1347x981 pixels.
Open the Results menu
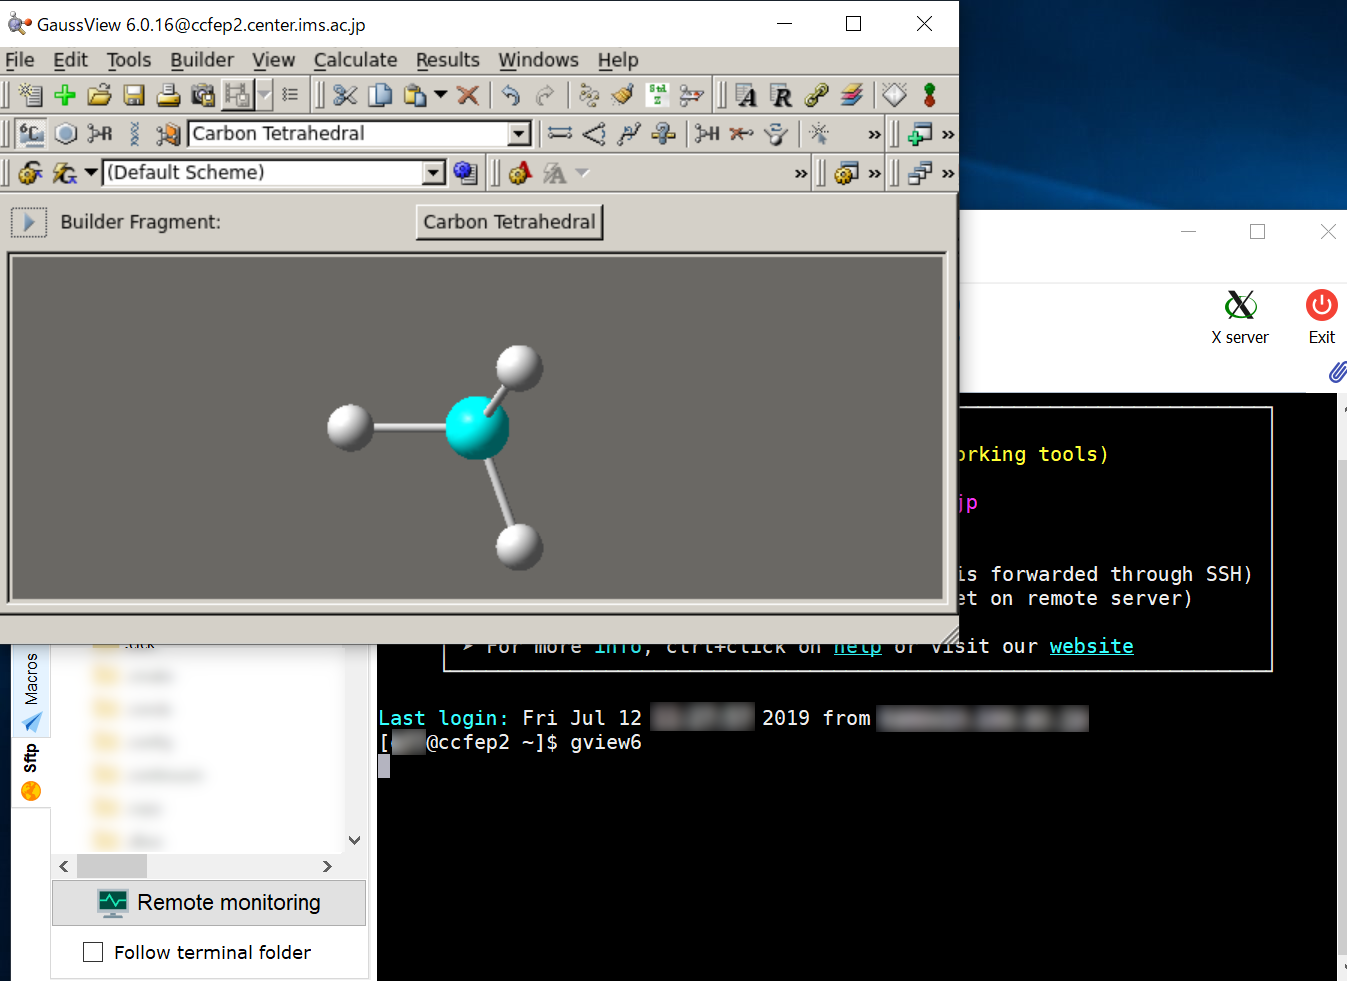447,60
